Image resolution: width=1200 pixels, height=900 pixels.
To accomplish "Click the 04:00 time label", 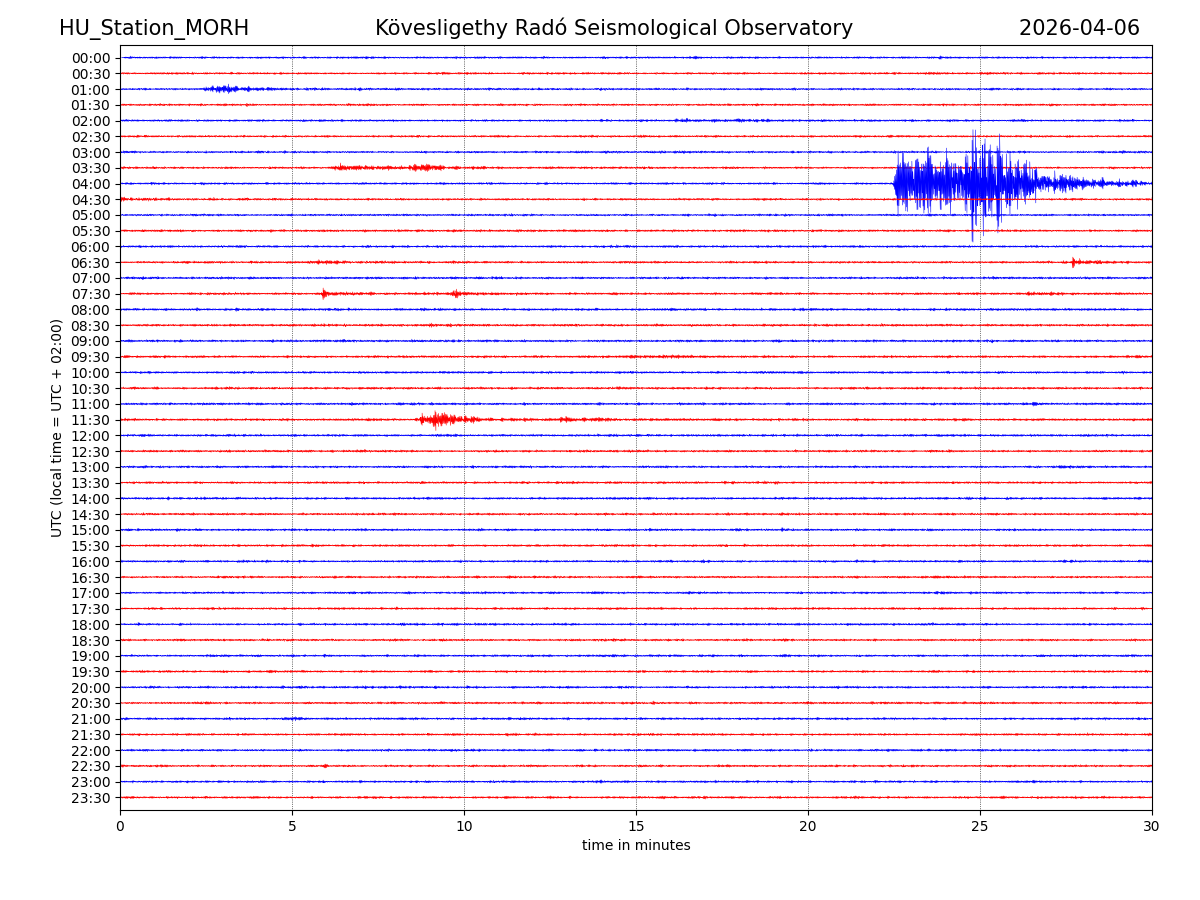I will click(x=91, y=184).
